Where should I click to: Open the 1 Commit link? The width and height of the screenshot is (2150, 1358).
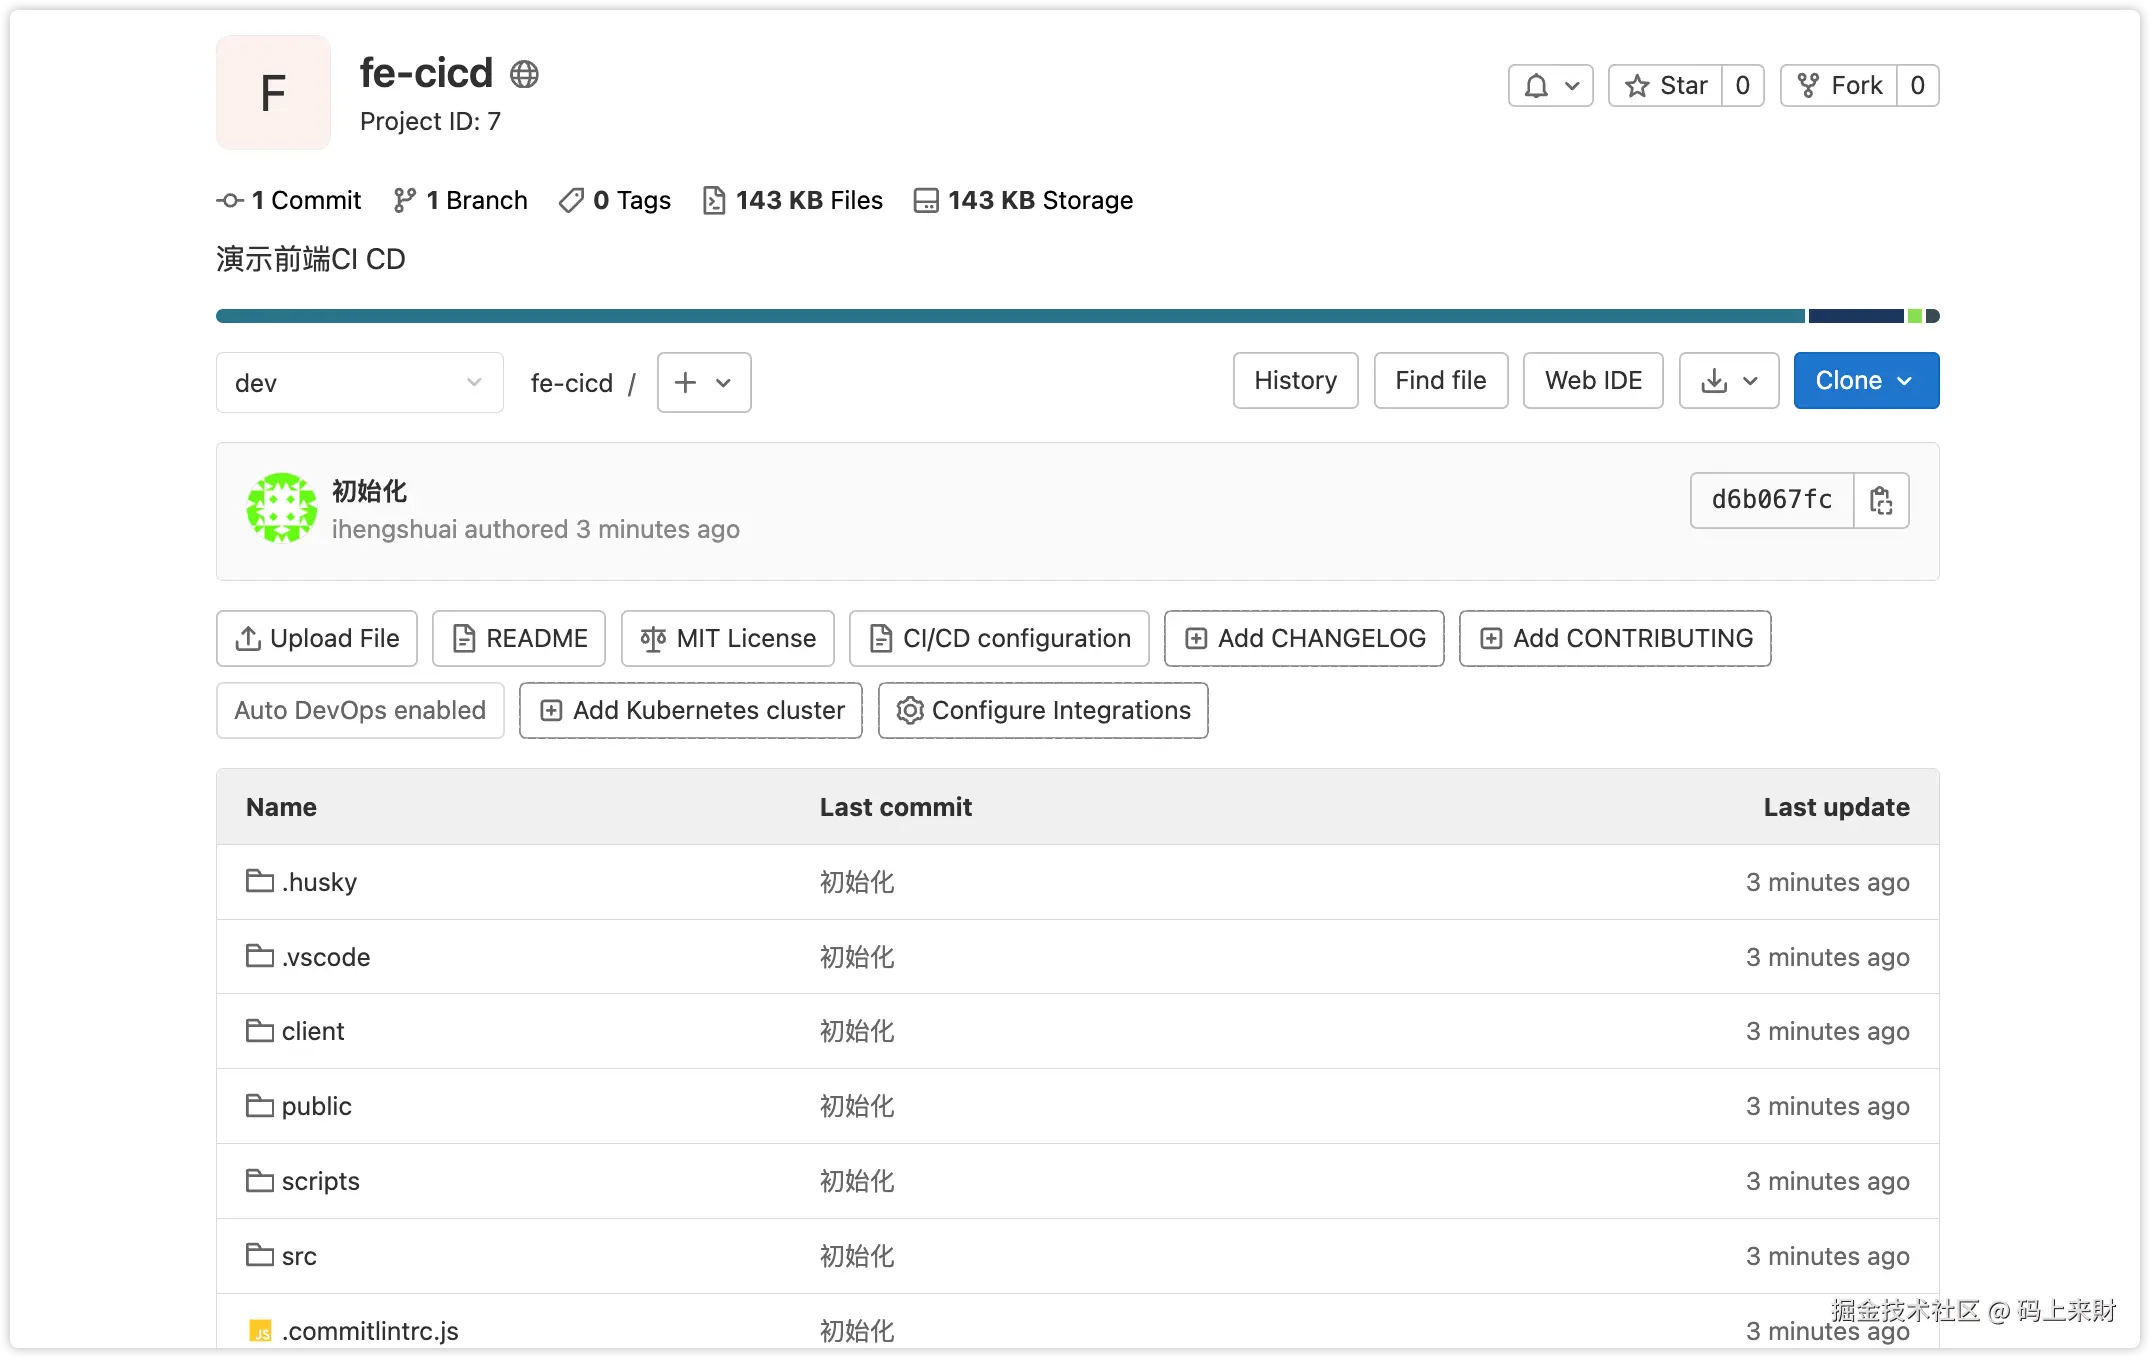coord(289,201)
